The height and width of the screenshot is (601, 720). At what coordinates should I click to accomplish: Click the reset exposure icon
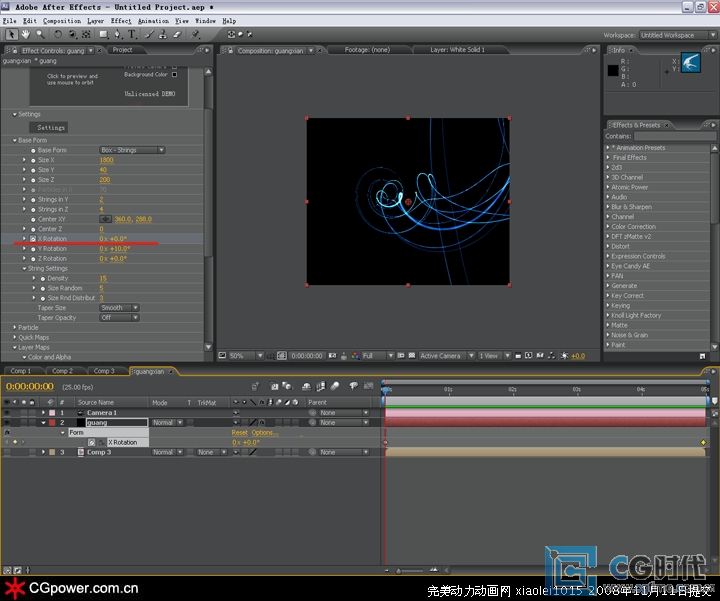click(565, 356)
